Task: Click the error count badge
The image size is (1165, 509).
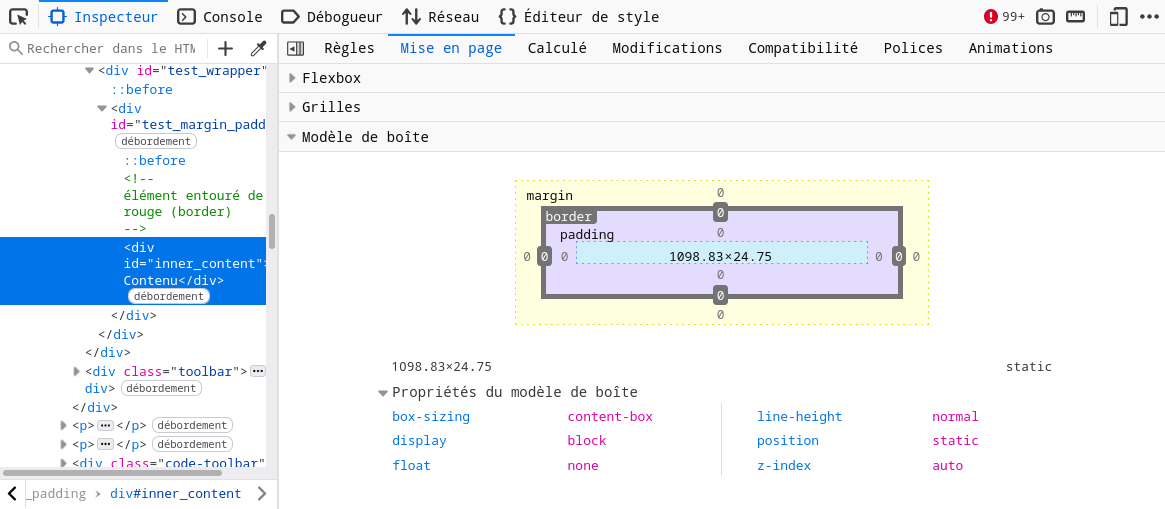Action: tap(1004, 16)
